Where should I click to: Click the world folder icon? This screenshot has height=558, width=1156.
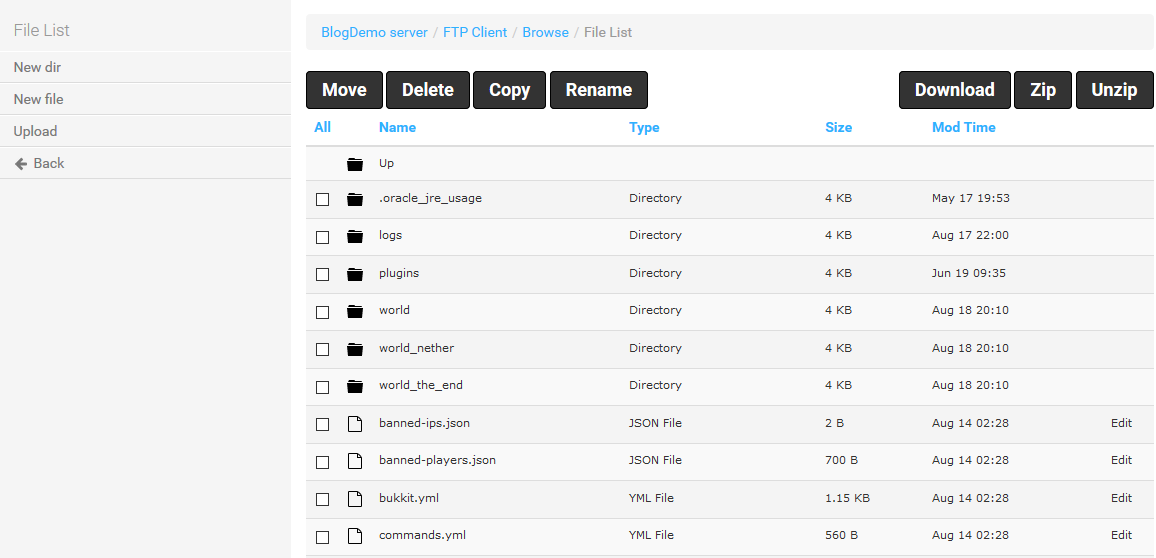click(x=355, y=311)
